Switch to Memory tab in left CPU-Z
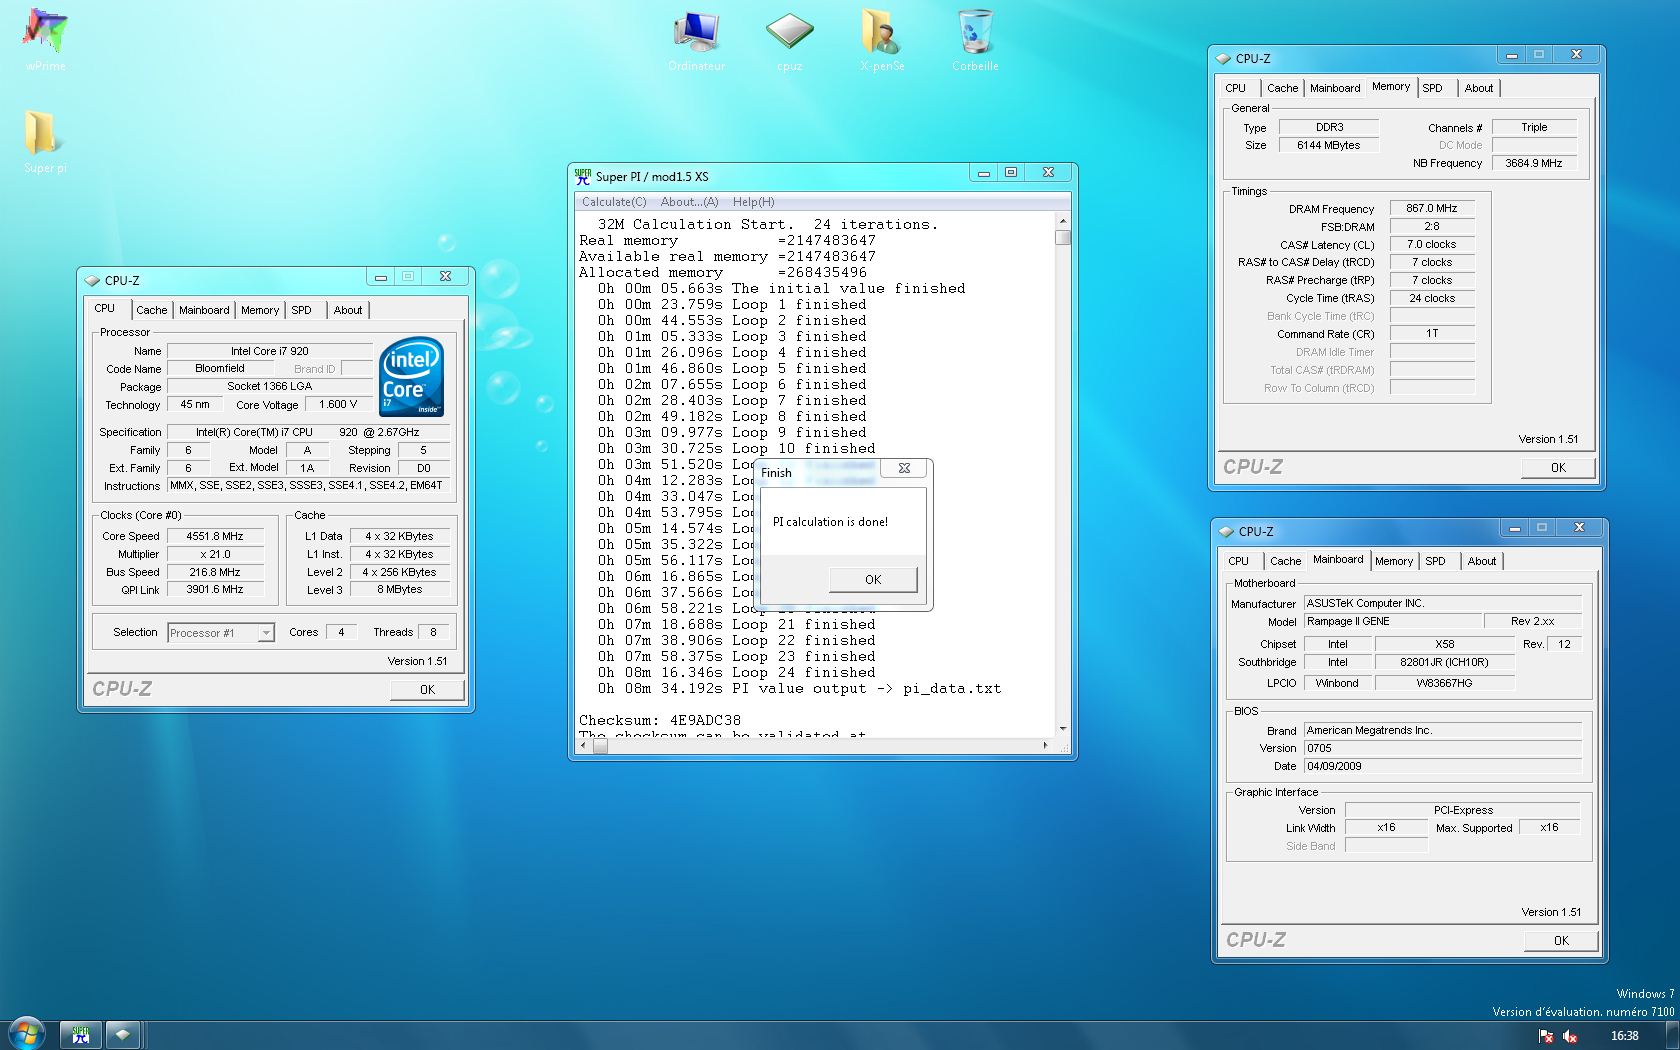The height and width of the screenshot is (1050, 1680). (x=260, y=310)
